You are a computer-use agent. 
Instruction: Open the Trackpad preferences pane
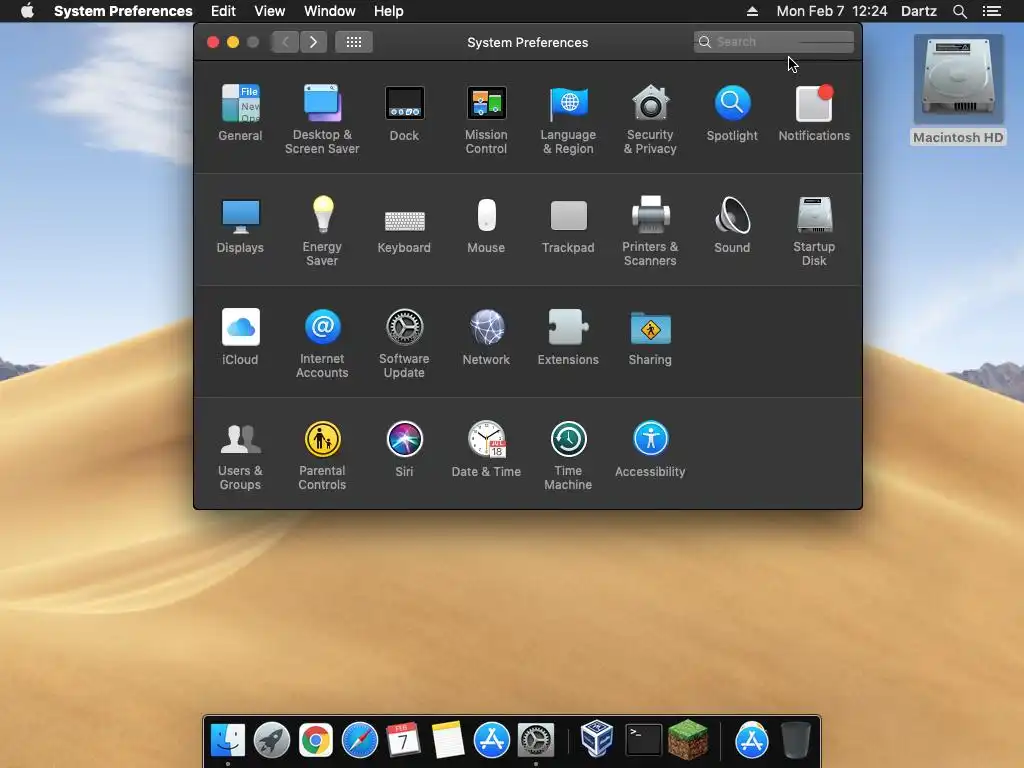click(x=568, y=225)
